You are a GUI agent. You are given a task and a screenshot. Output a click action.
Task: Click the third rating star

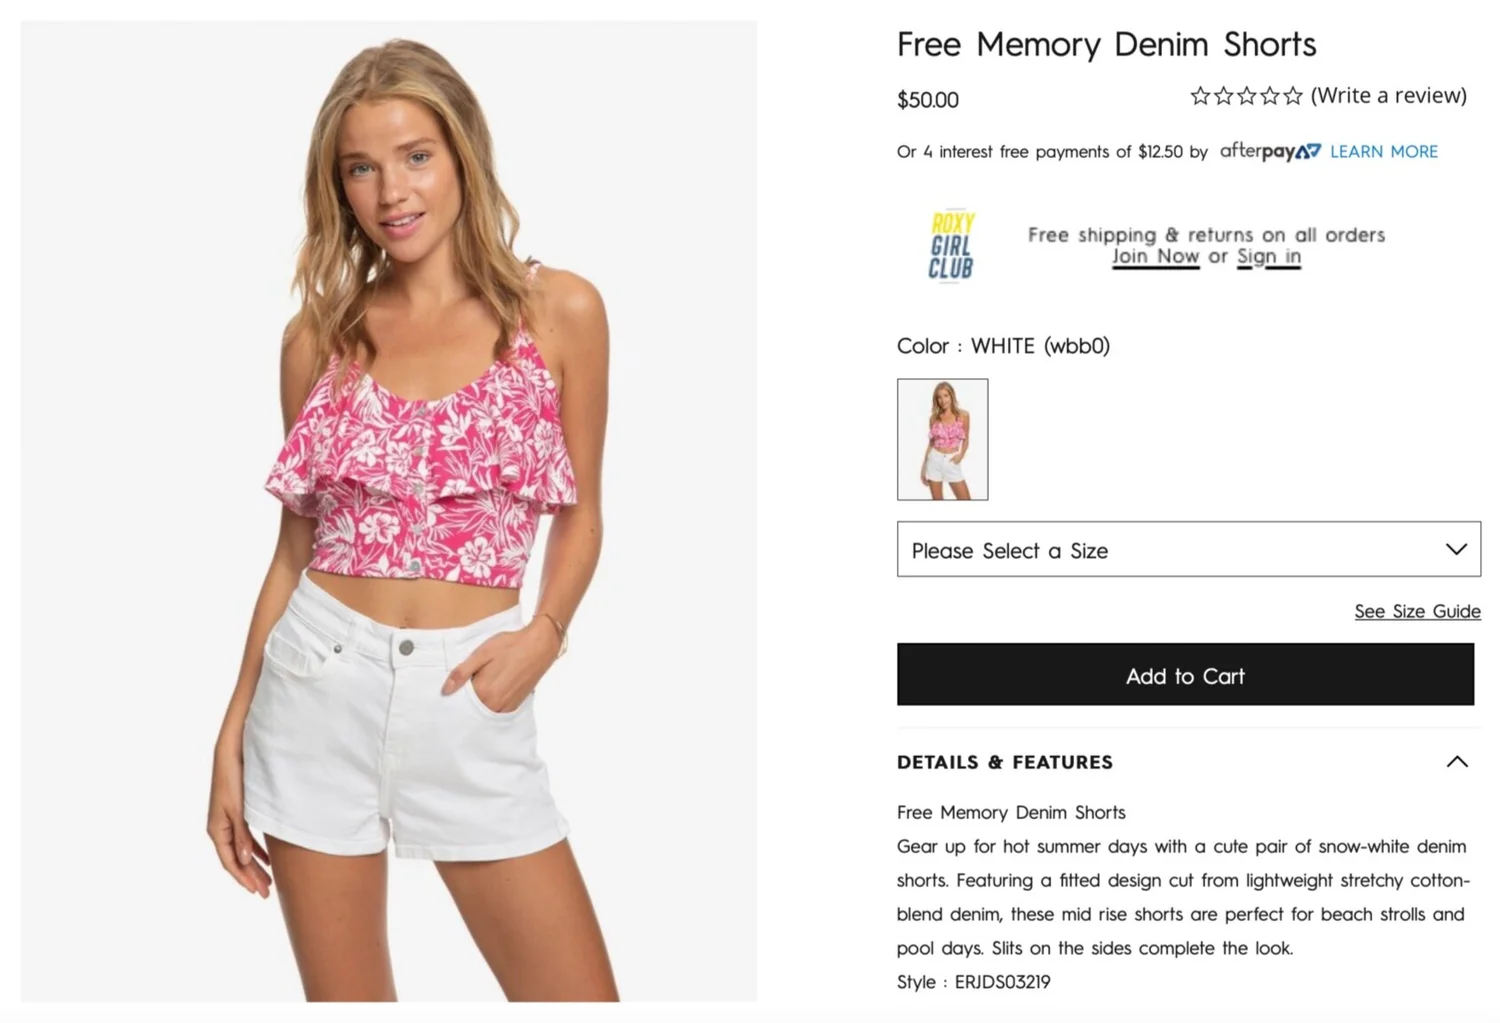click(x=1246, y=96)
